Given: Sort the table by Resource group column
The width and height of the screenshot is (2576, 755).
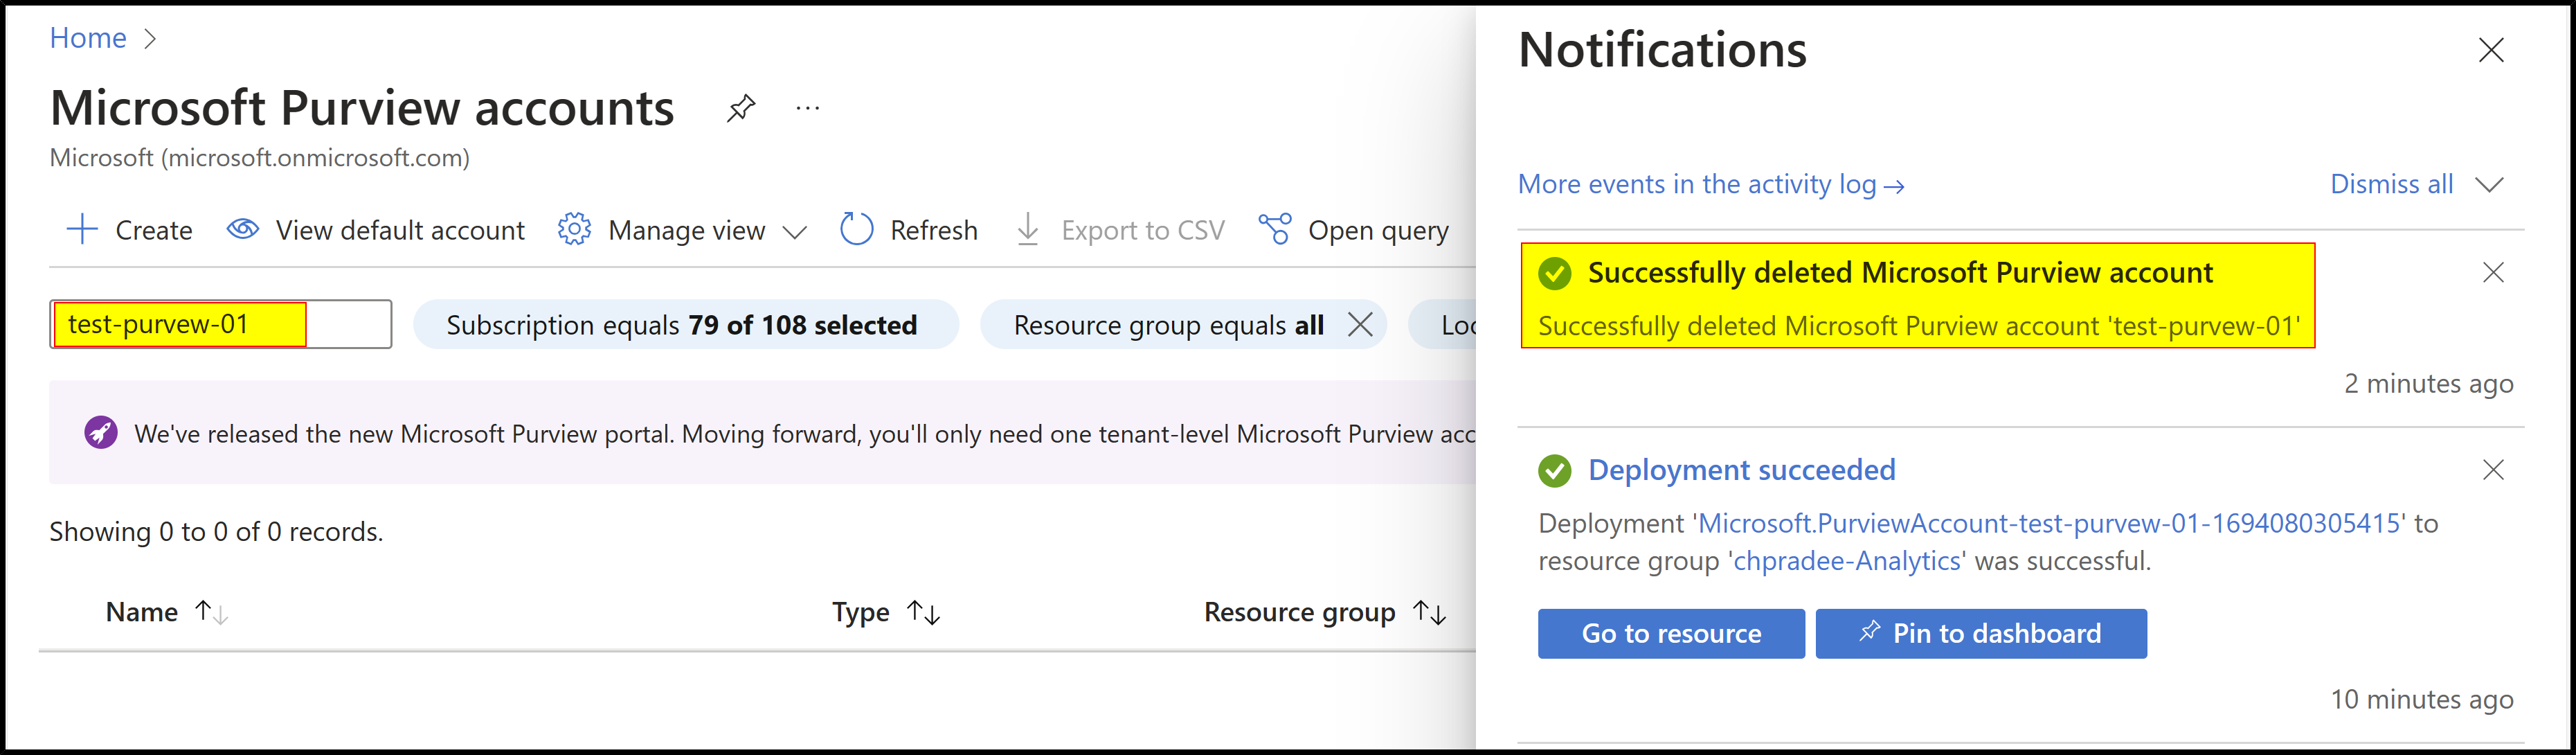Looking at the screenshot, I should click(1325, 612).
